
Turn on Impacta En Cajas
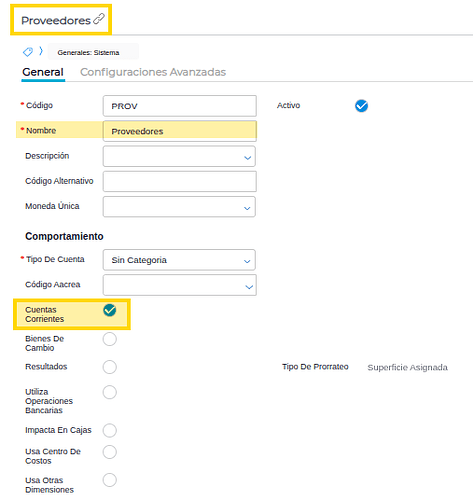110,430
